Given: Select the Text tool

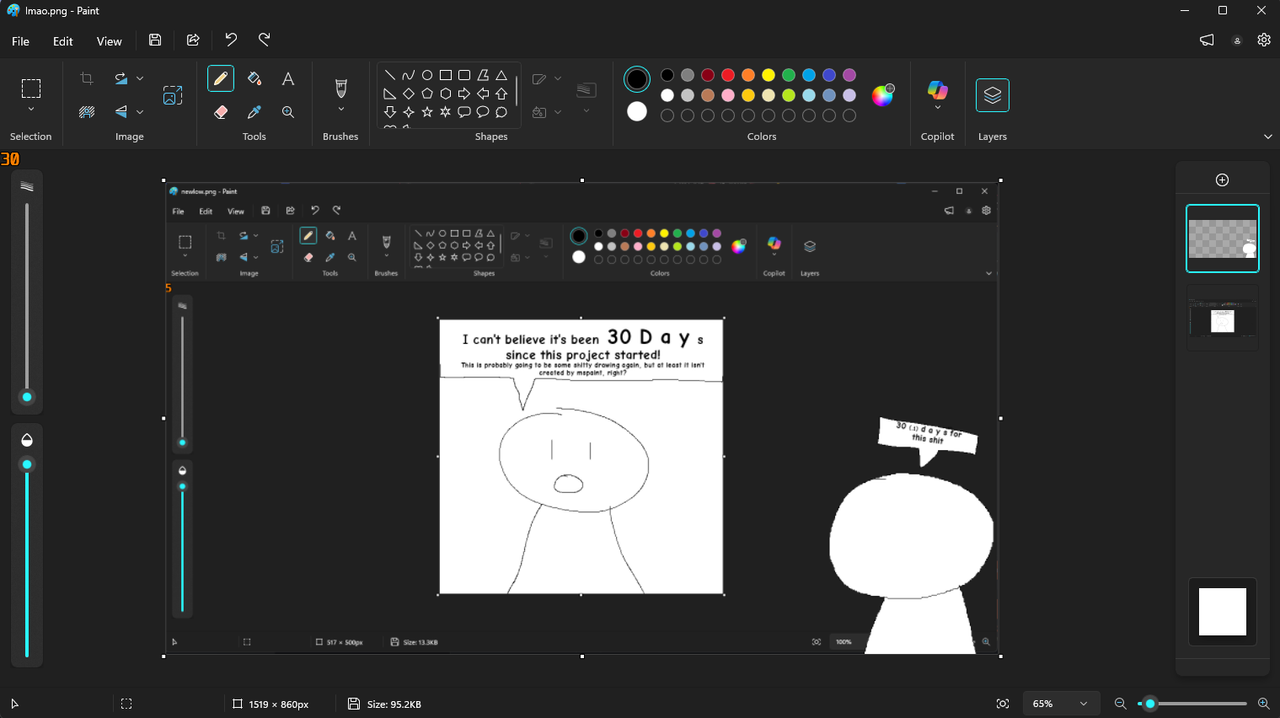Looking at the screenshot, I should point(288,77).
